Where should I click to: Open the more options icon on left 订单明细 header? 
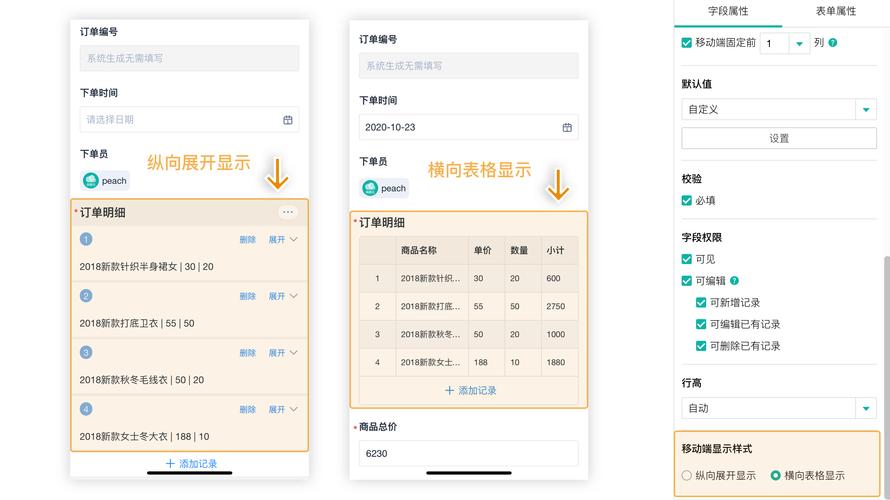pos(288,212)
